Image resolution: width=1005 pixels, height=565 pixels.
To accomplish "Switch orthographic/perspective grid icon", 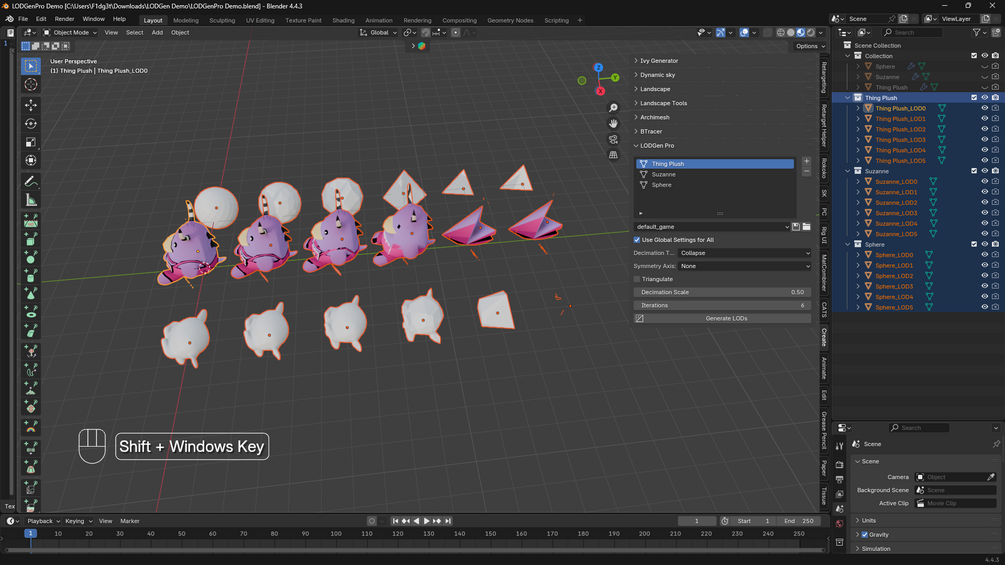I will pos(613,154).
